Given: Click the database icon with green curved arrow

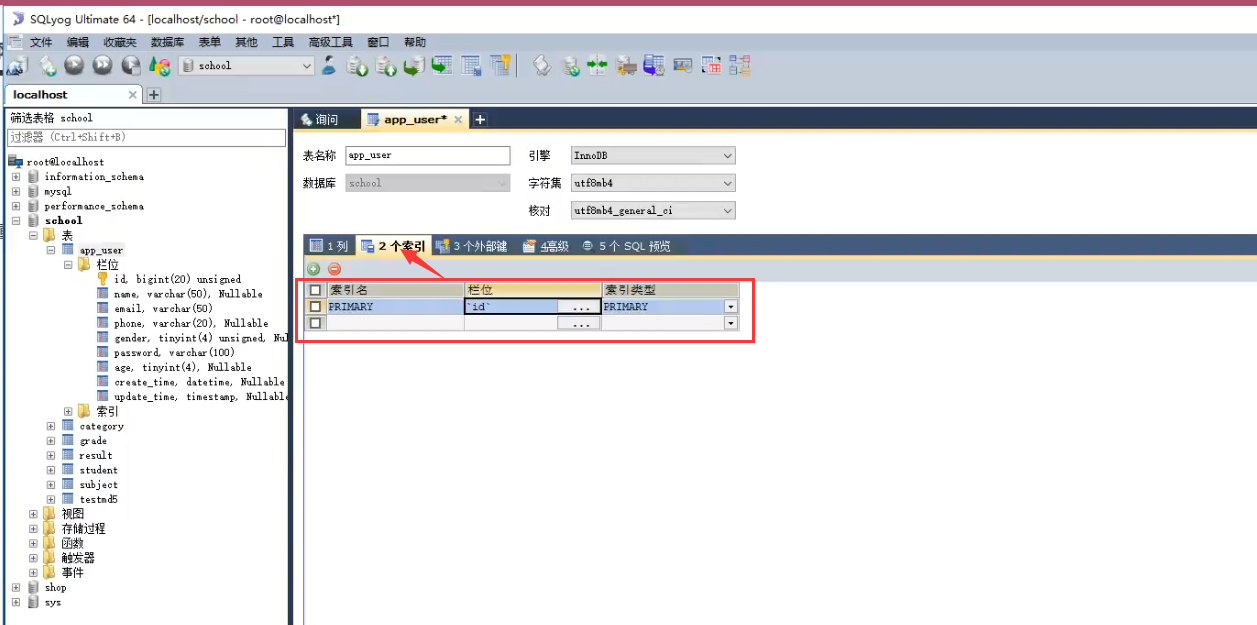Looking at the screenshot, I should pos(413,66).
